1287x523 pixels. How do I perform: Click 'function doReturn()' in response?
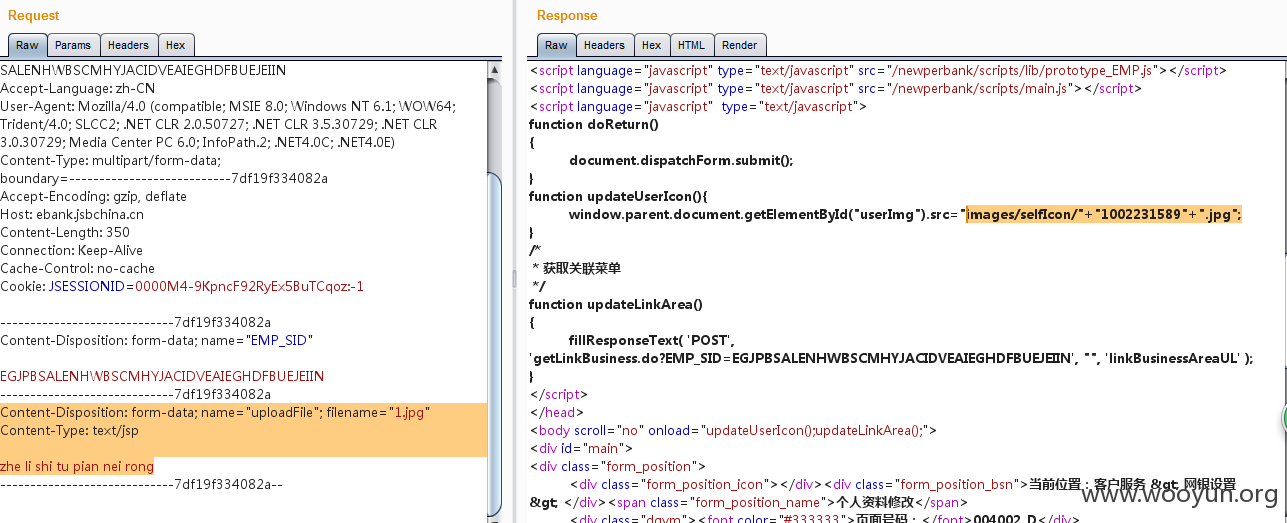click(594, 124)
